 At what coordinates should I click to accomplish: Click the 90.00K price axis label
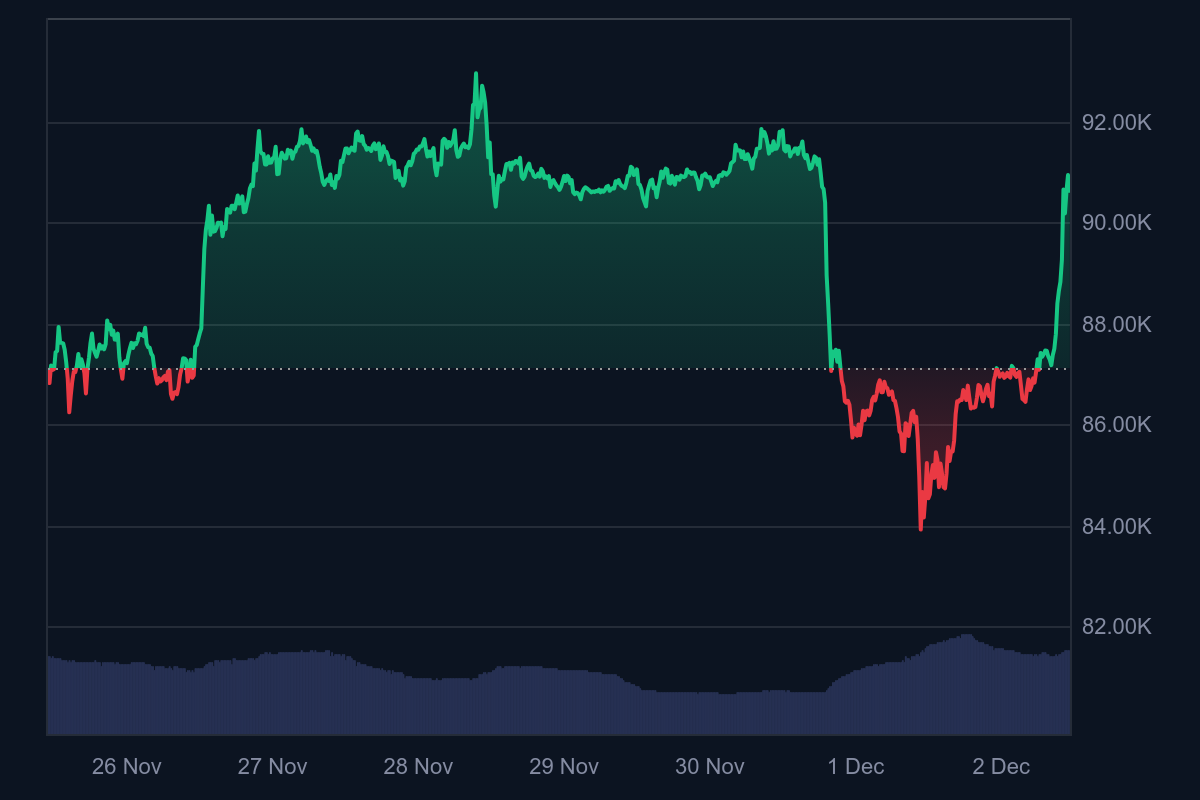point(1117,223)
